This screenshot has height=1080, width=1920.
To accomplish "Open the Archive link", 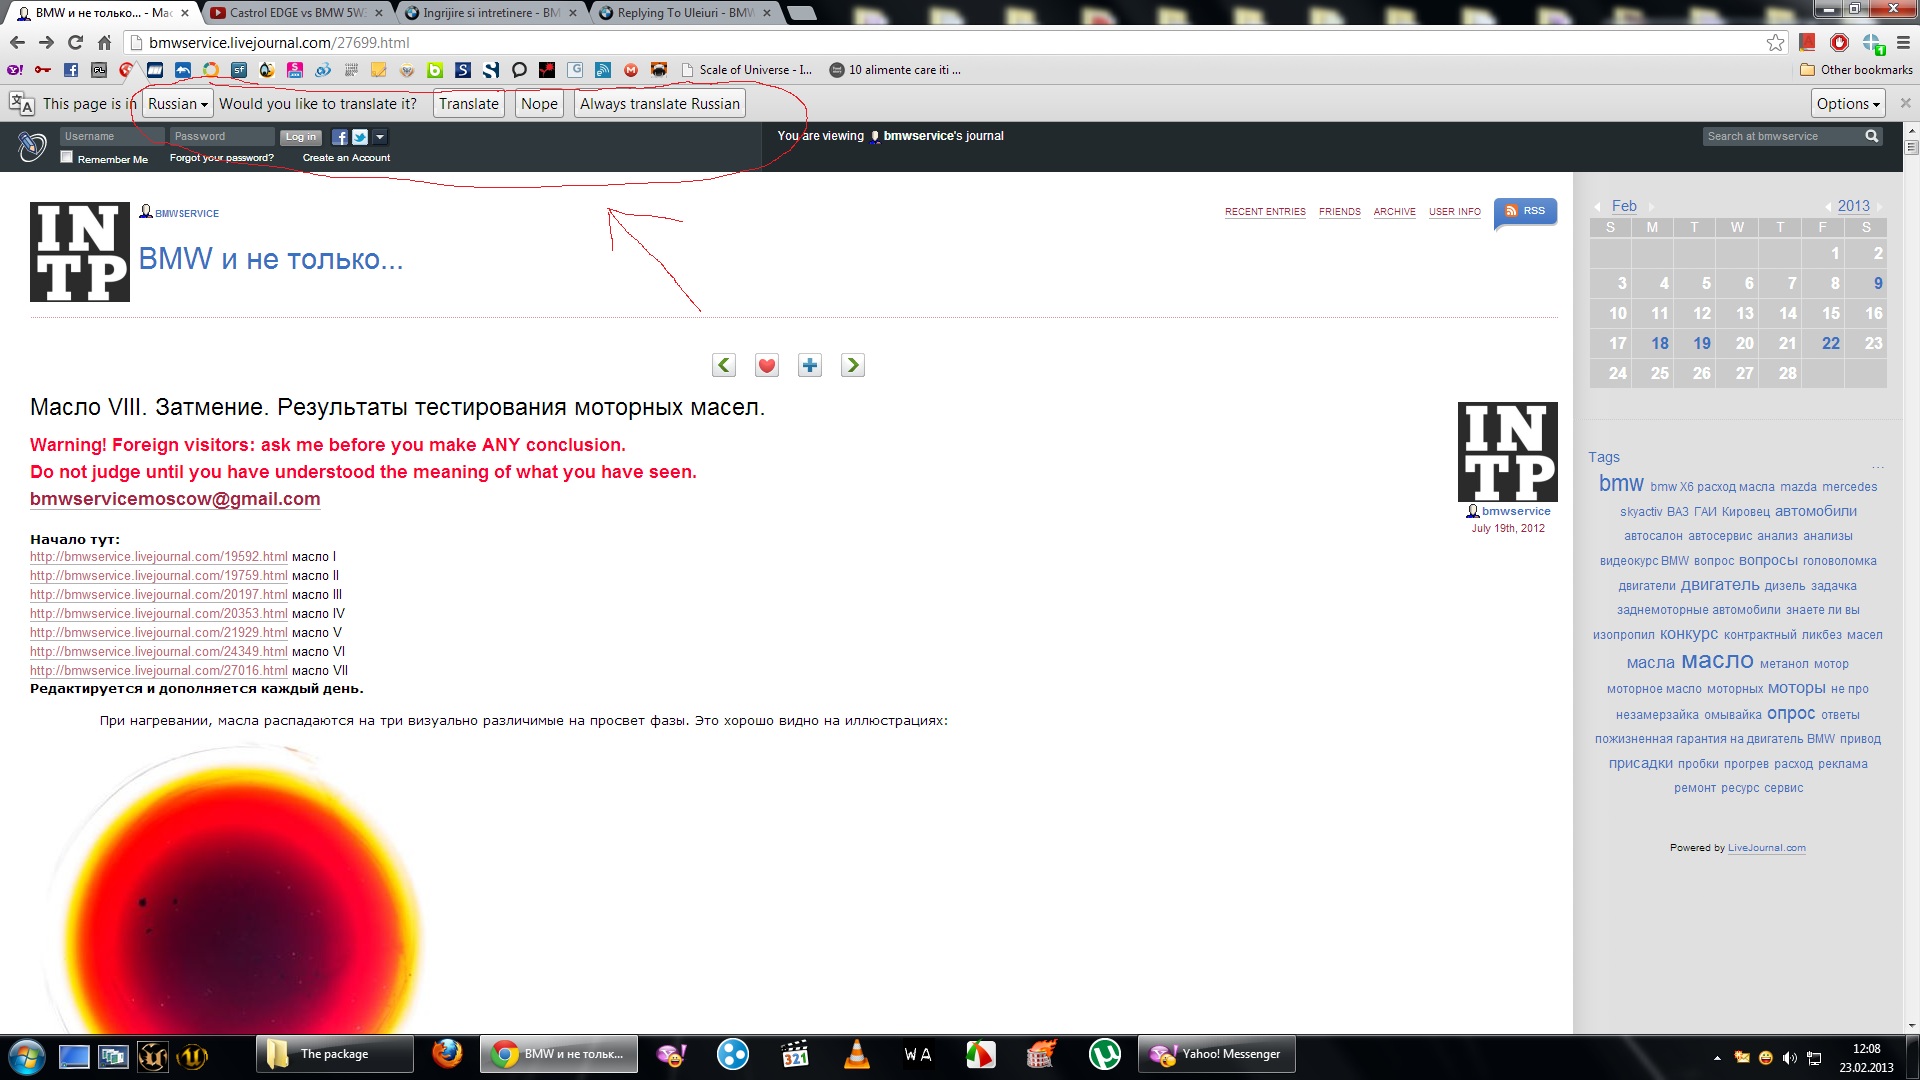I will pyautogui.click(x=1394, y=212).
